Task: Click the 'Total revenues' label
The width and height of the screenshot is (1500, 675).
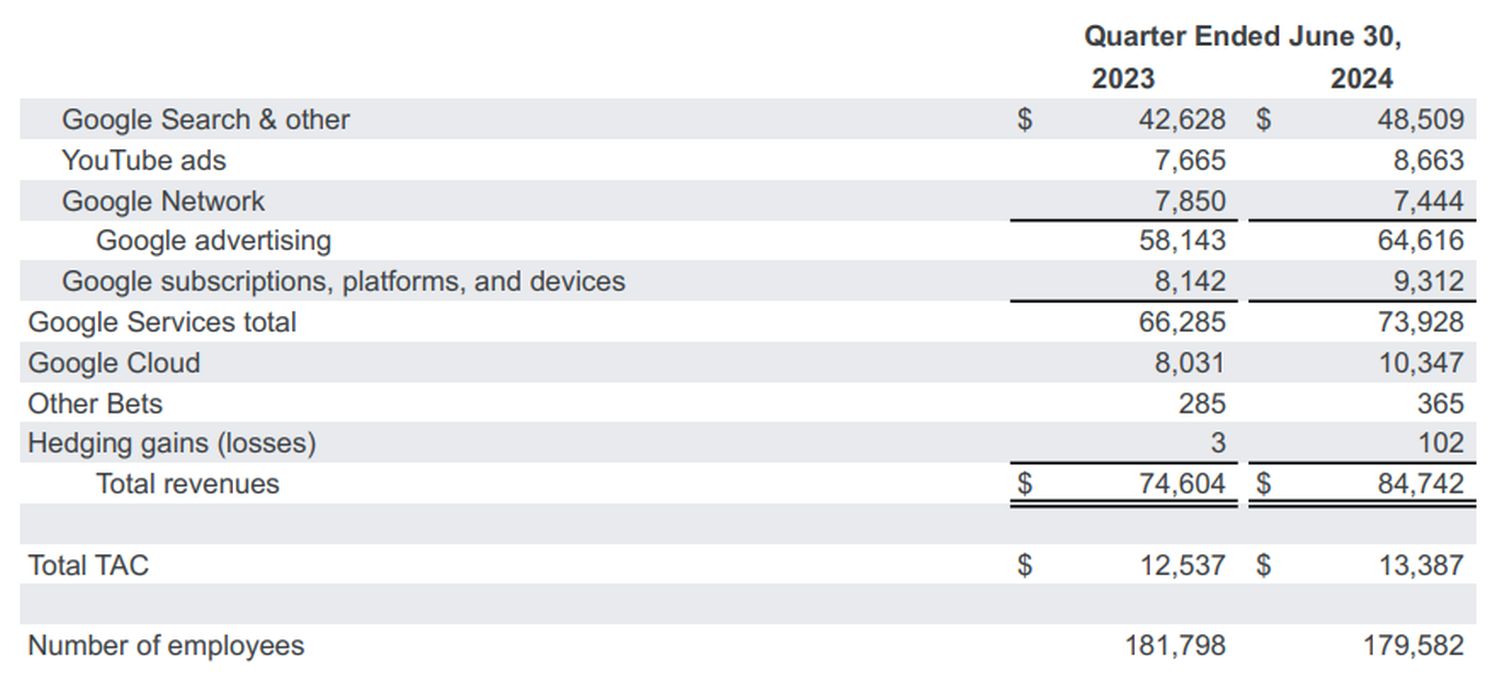Action: tap(187, 484)
